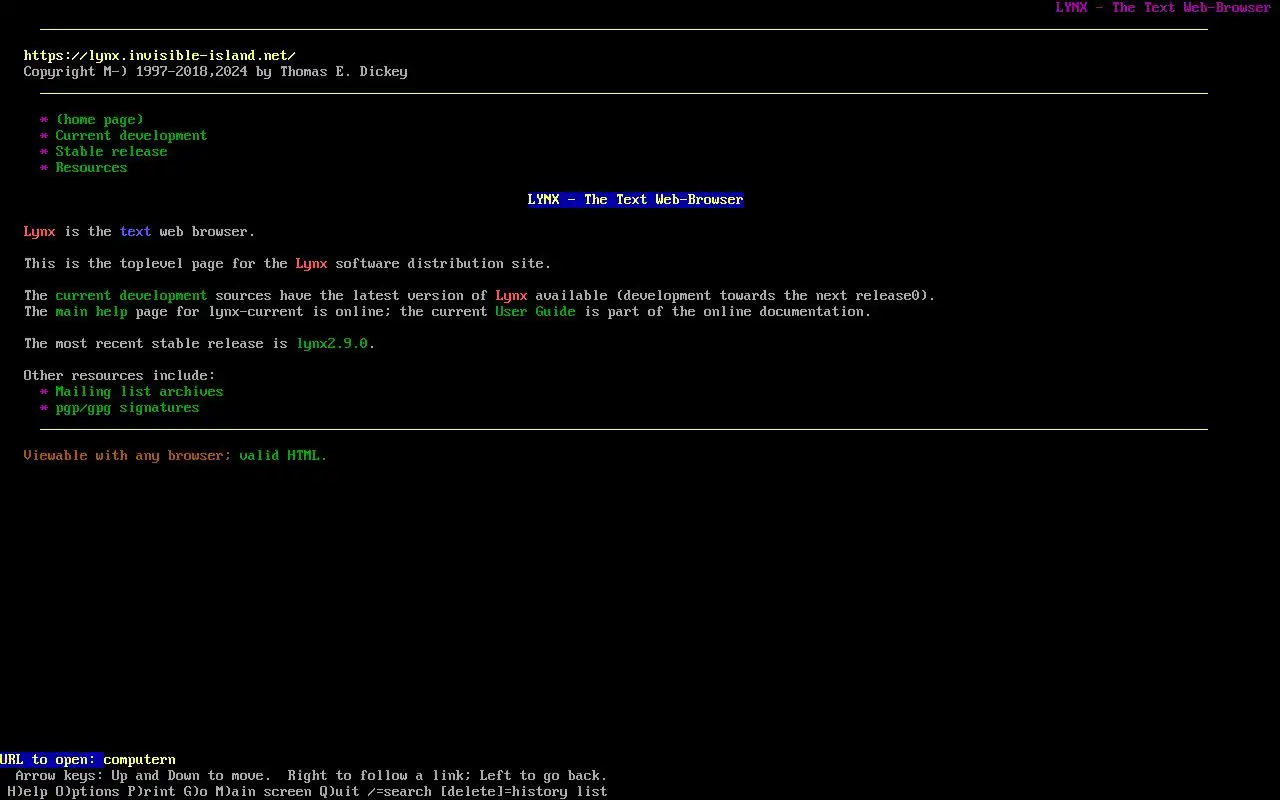Select O)ptions in the command bar
This screenshot has height=800, width=1280.
click(x=88, y=792)
